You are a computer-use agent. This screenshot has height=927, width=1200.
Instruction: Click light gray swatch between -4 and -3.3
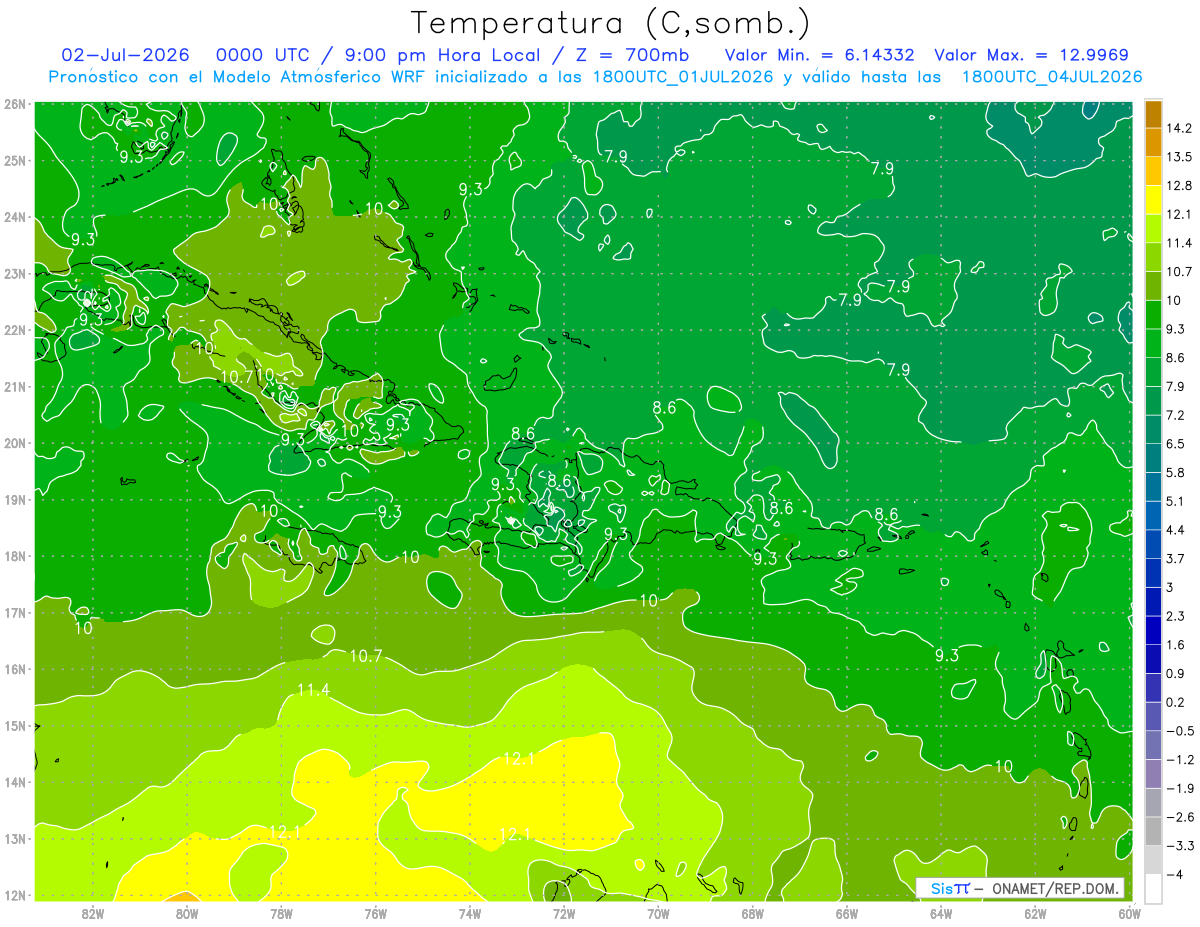pyautogui.click(x=1153, y=860)
